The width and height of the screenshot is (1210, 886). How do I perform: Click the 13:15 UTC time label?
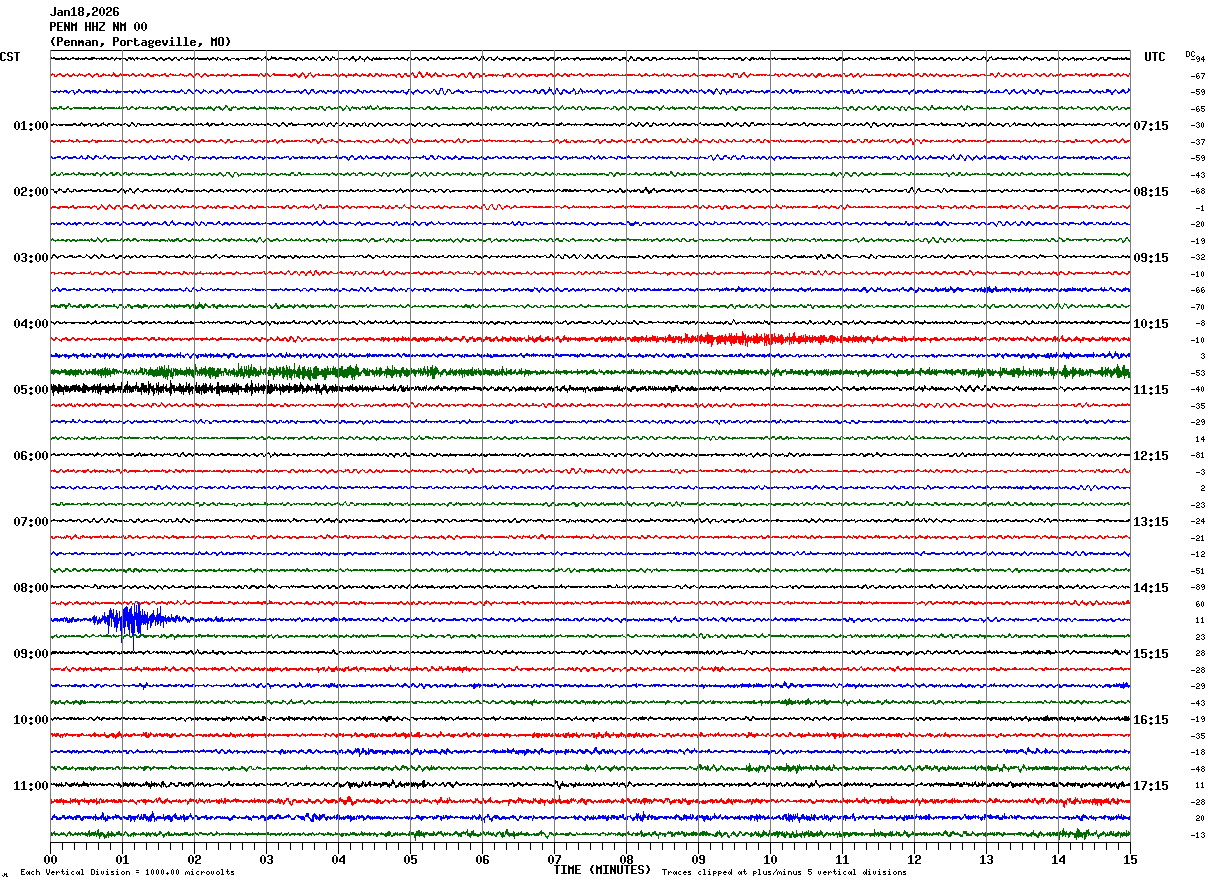[1151, 522]
